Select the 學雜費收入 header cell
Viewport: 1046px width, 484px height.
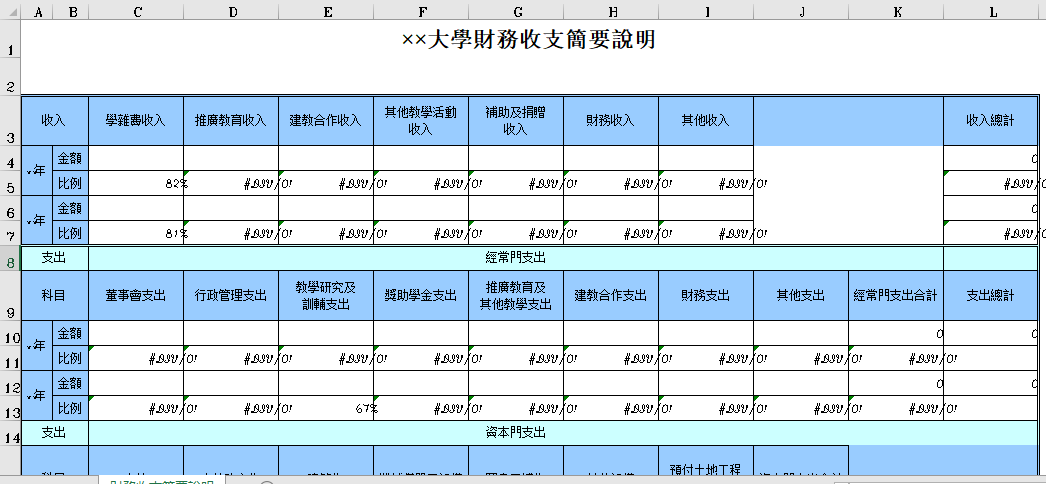136,121
